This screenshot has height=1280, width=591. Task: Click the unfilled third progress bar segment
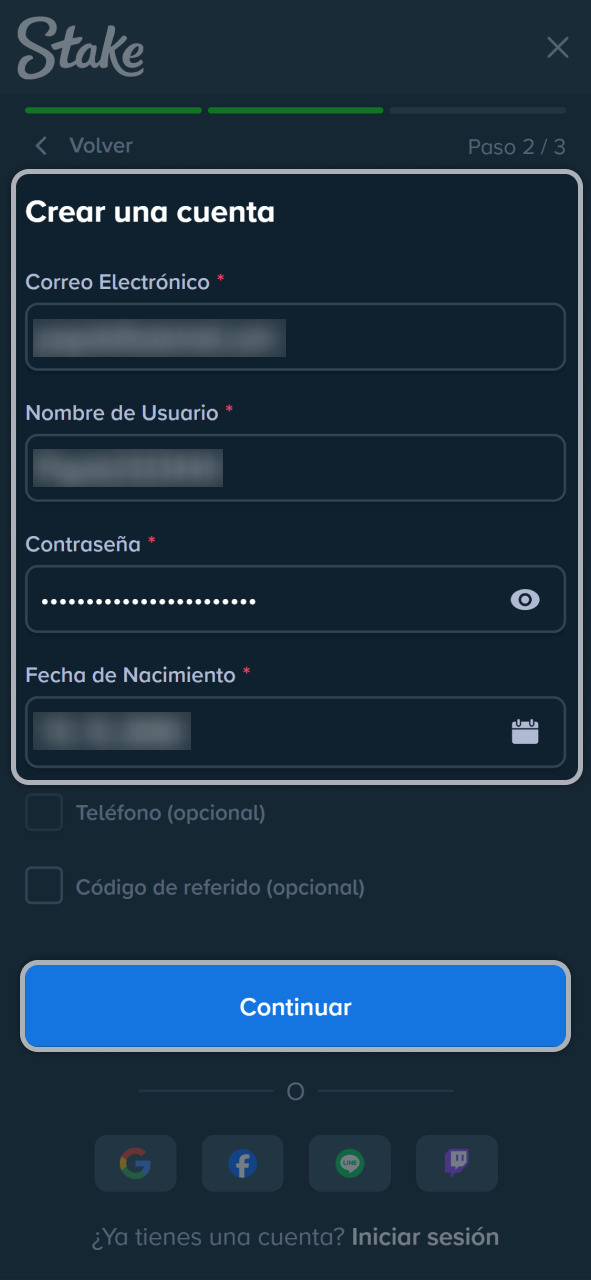[x=478, y=110]
